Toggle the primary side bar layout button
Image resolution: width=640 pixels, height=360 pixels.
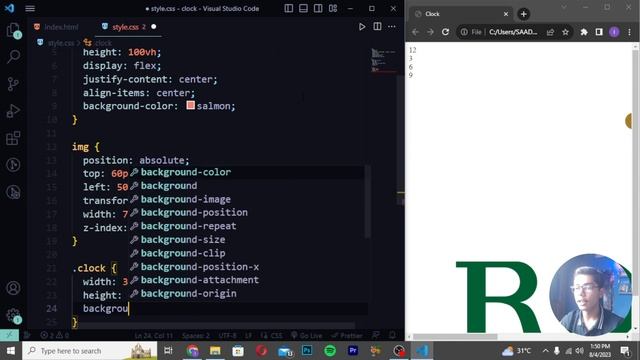coord(289,8)
